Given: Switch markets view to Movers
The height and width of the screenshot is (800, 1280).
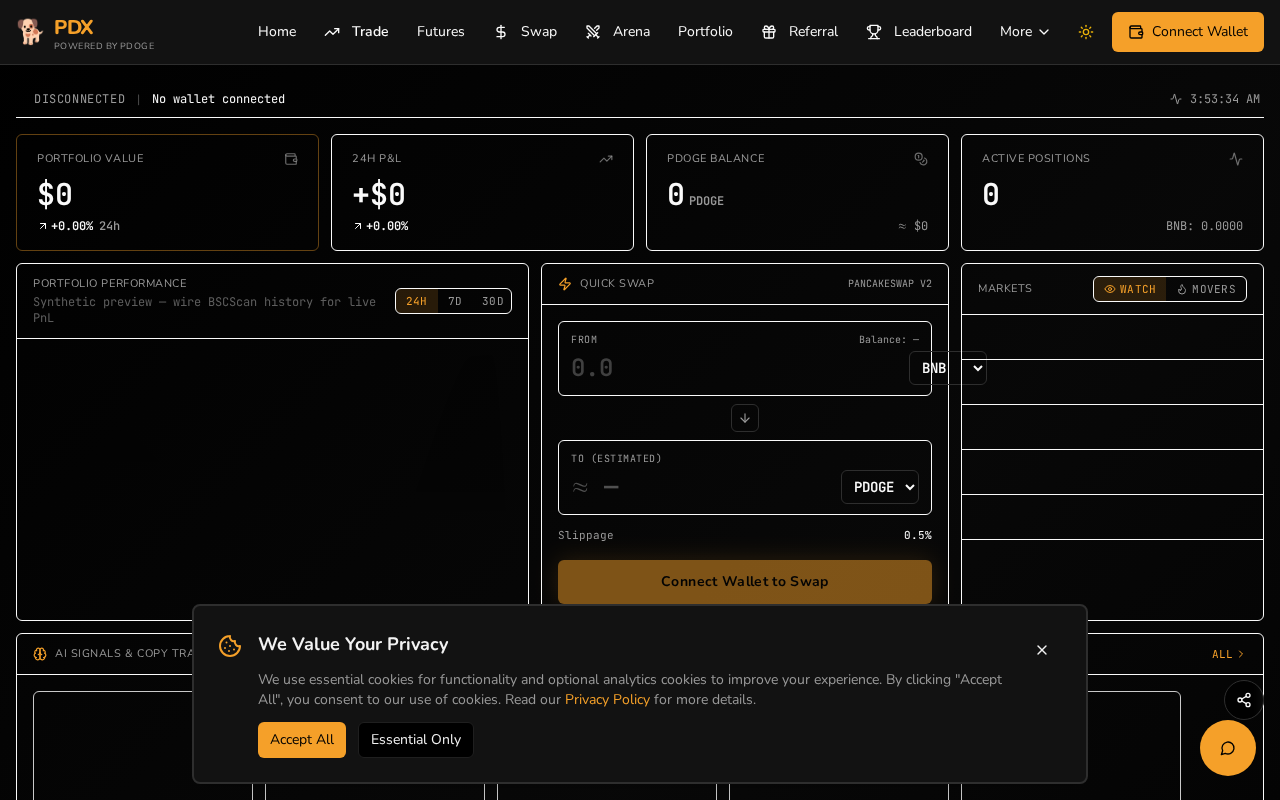Looking at the screenshot, I should (1206, 289).
